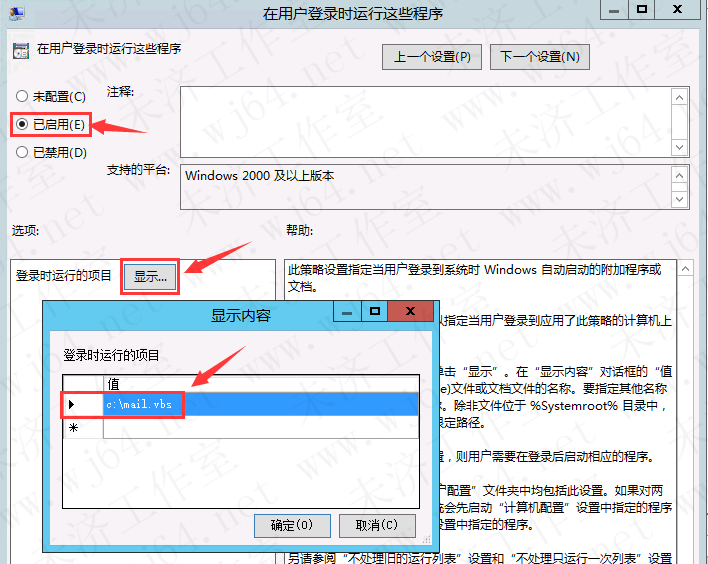The width and height of the screenshot is (708, 564).
Task: Maximize the 显示内容 dialog
Action: pos(374,312)
